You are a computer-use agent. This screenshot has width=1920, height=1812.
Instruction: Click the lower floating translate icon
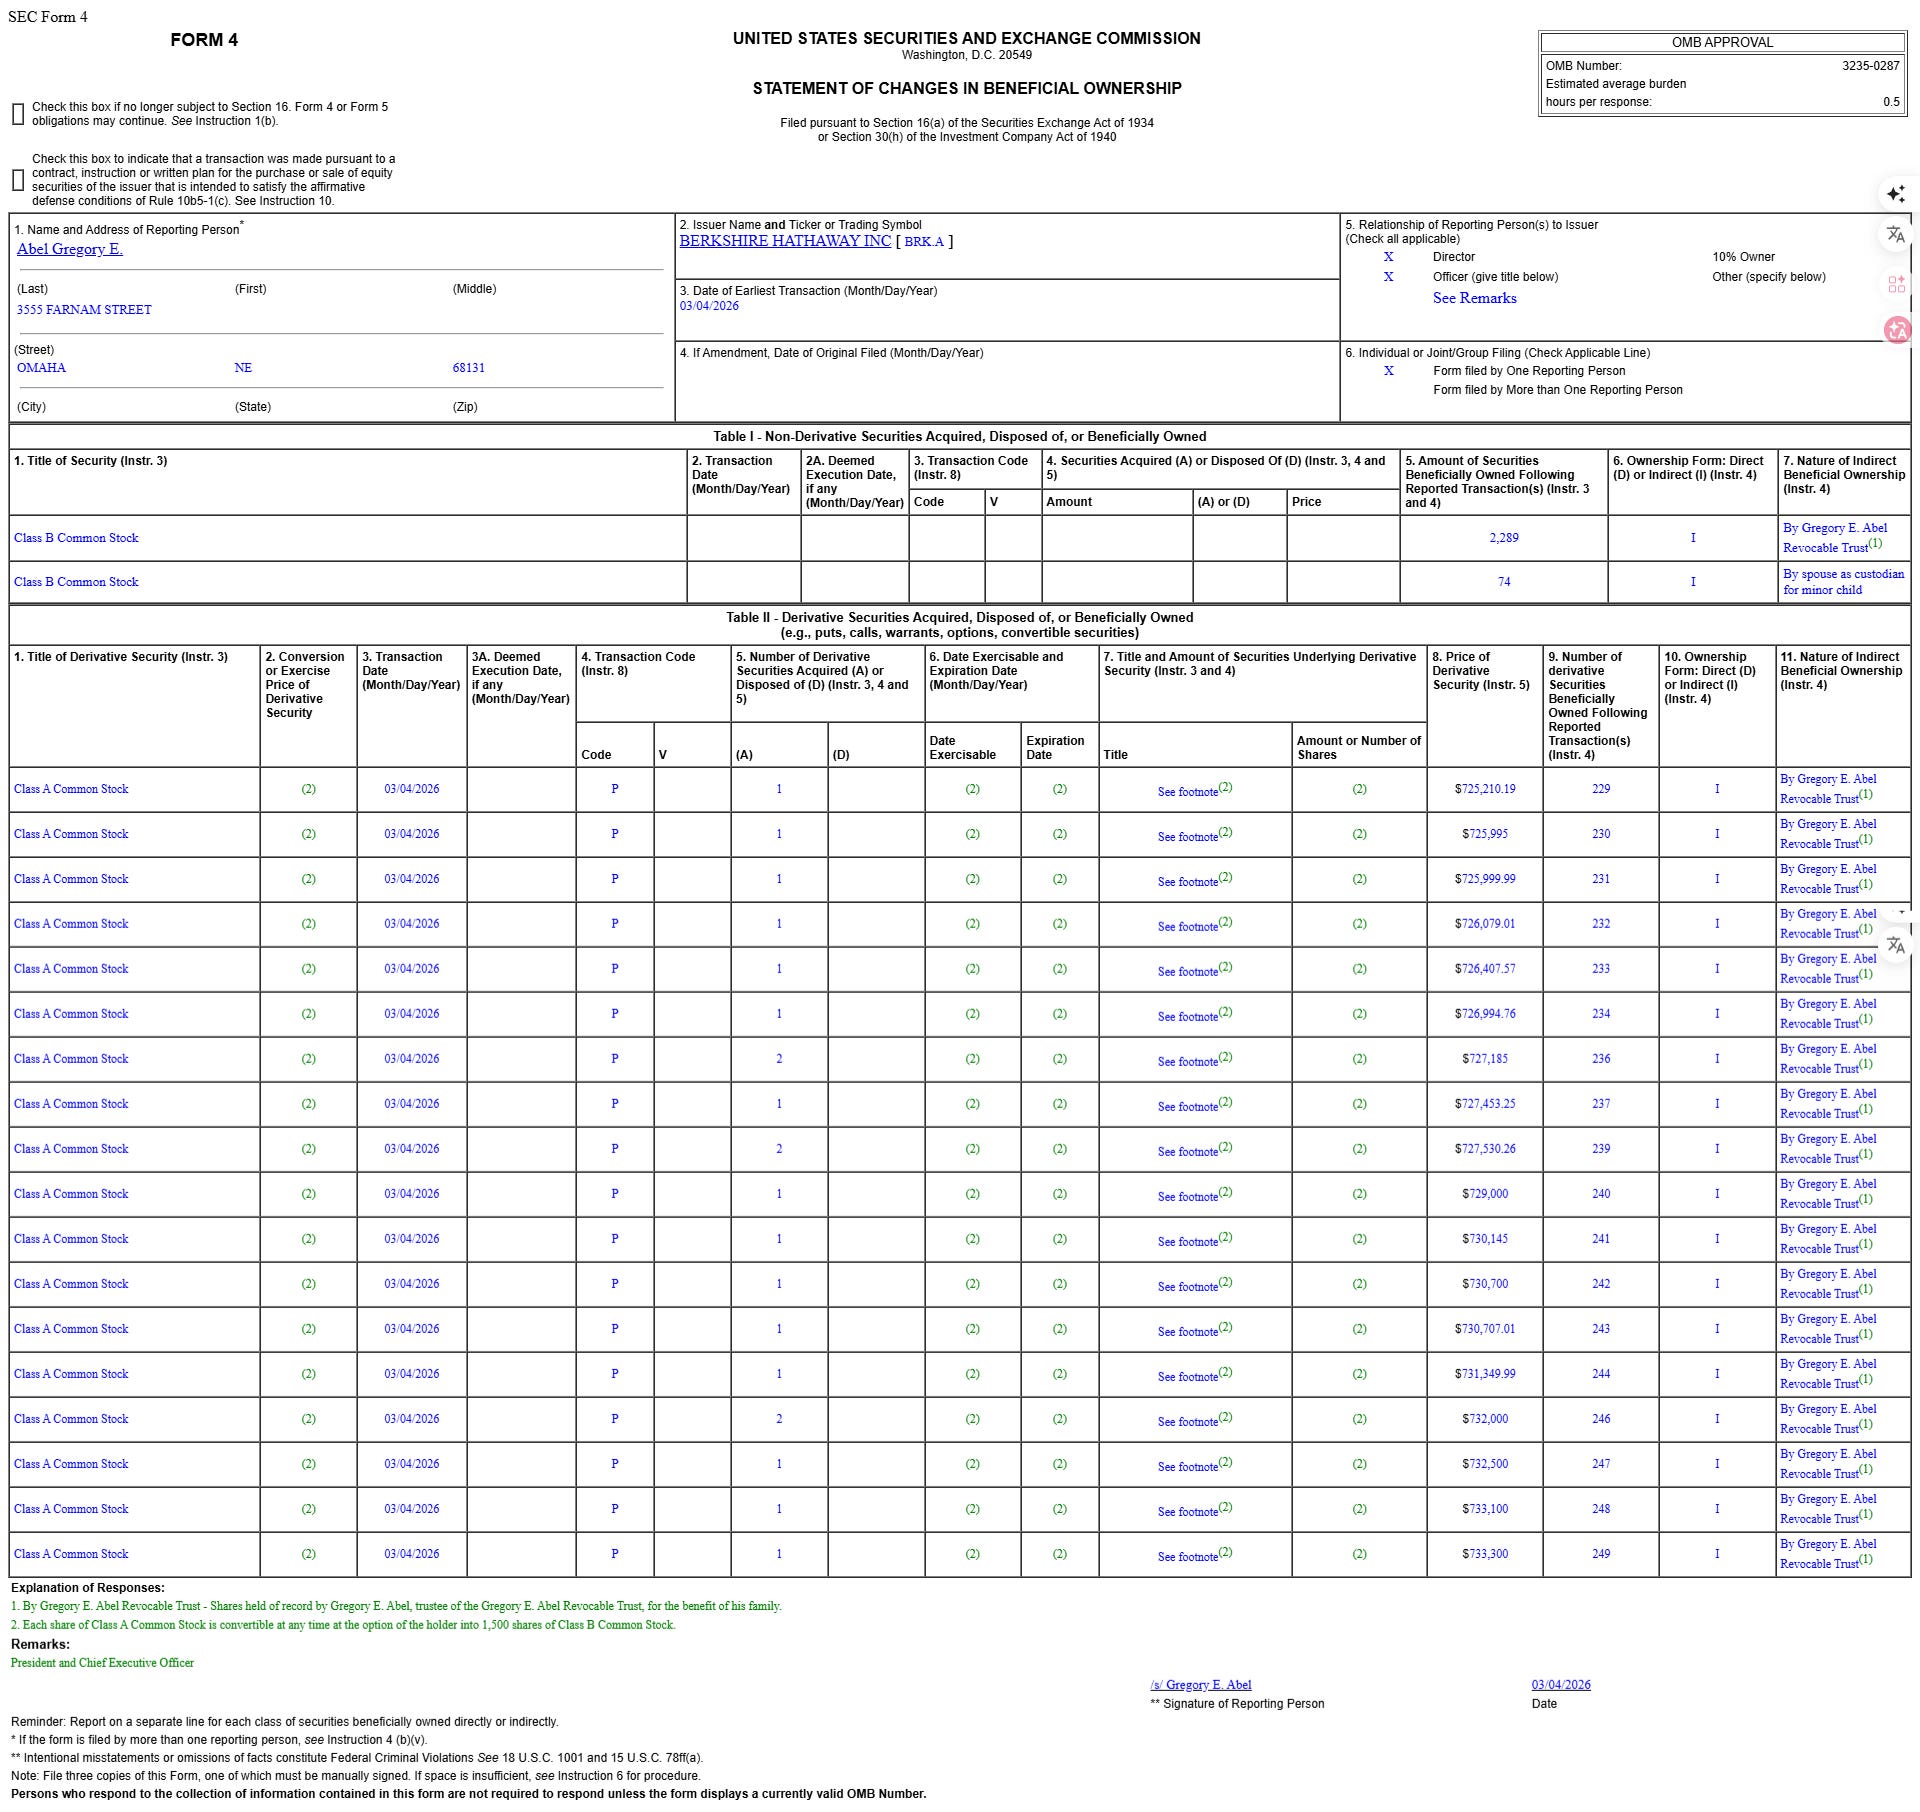click(x=1895, y=945)
